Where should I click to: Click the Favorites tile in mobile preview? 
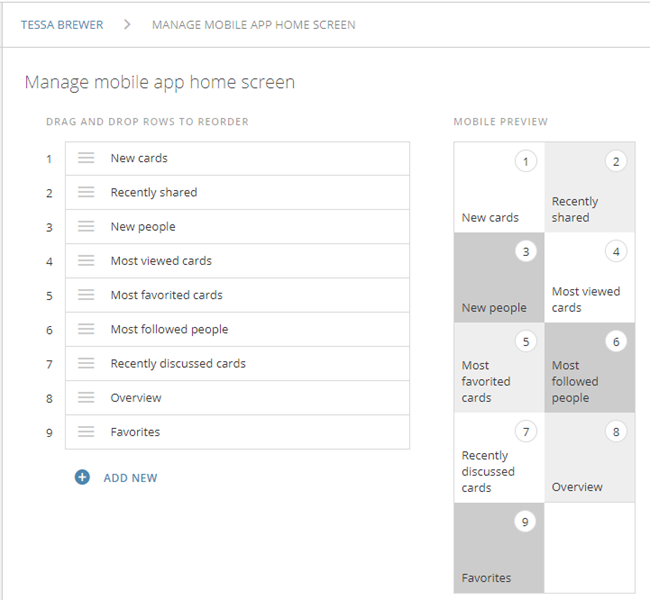(499, 547)
